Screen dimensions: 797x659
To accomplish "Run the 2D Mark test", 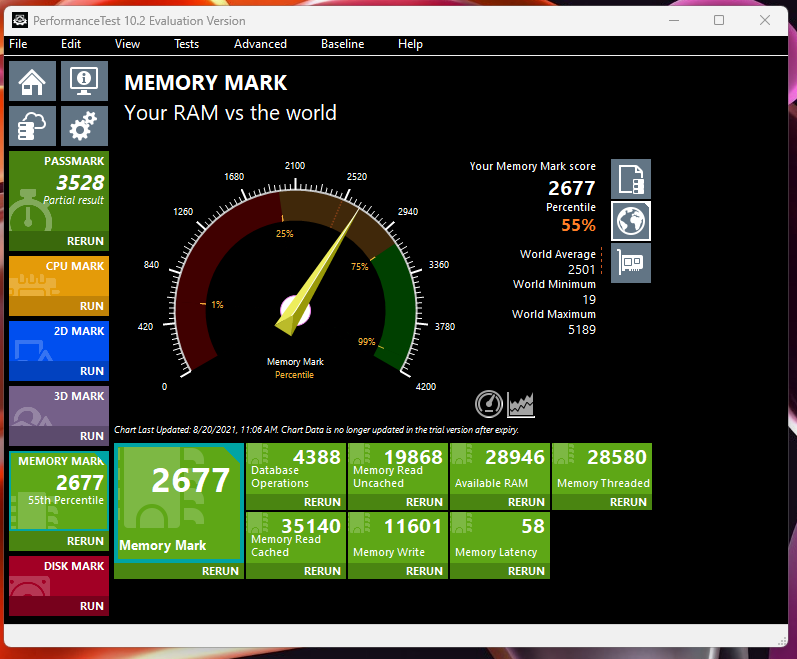I will [59, 371].
